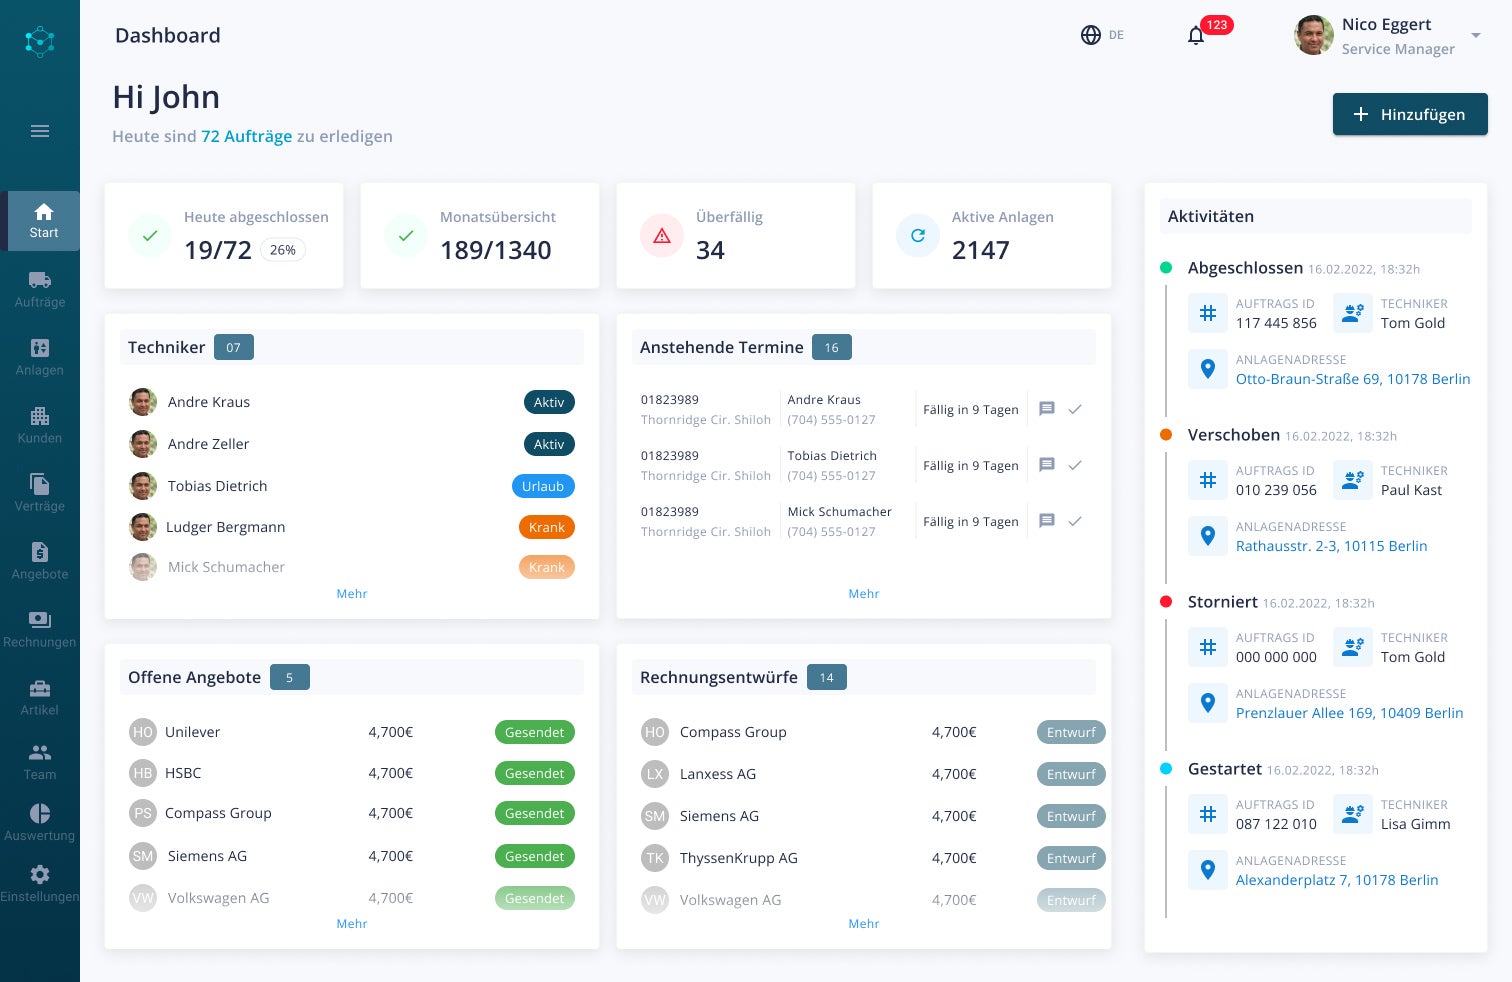The width and height of the screenshot is (1512, 982).
Task: Click the Hinzufügen button
Action: [1410, 114]
